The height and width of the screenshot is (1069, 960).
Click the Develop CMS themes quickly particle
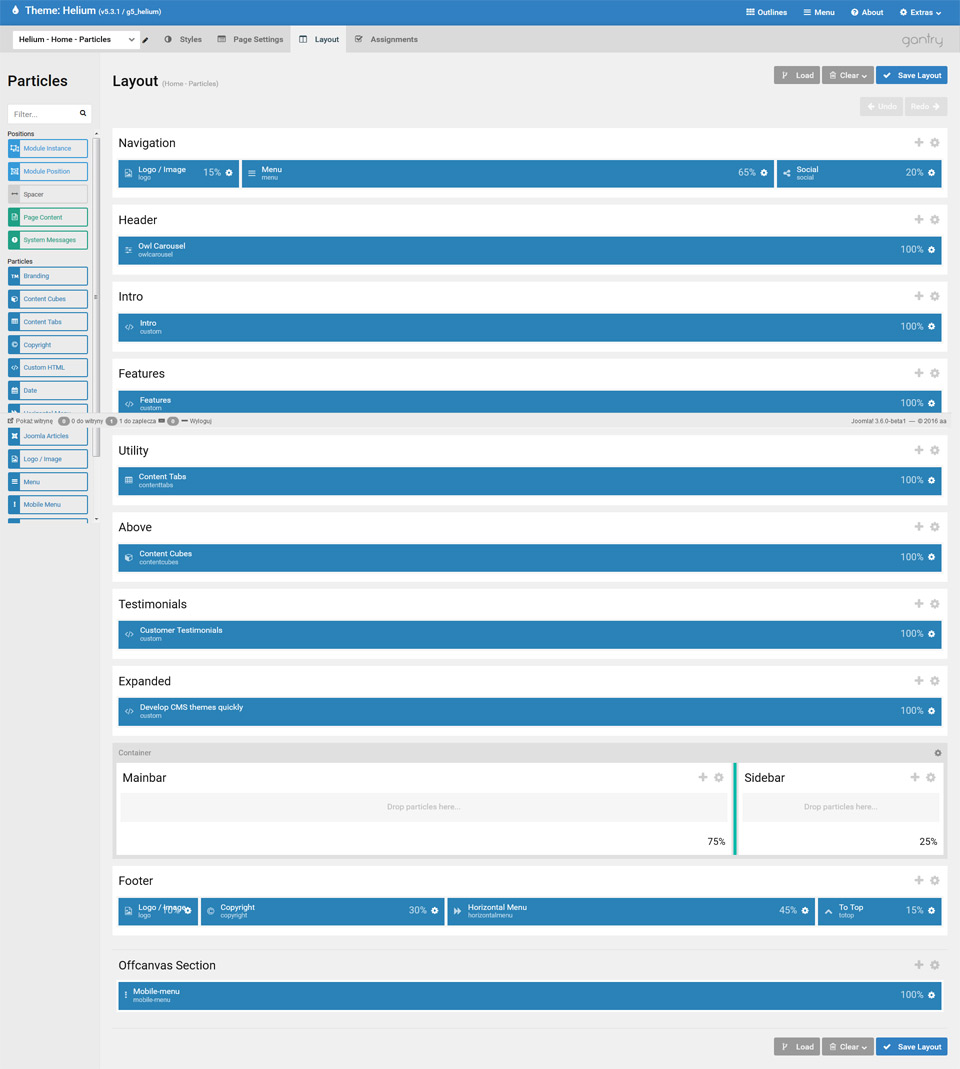[x=530, y=711]
